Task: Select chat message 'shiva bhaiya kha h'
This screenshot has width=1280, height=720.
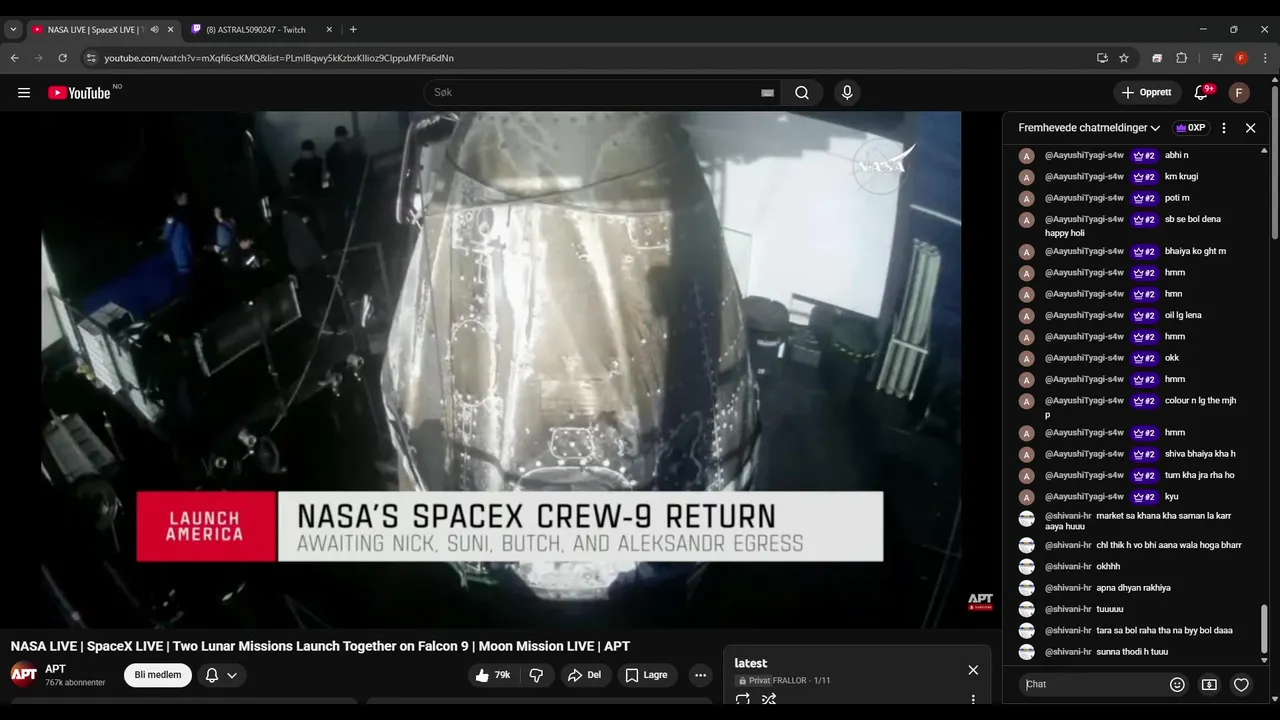Action: (x=1200, y=454)
